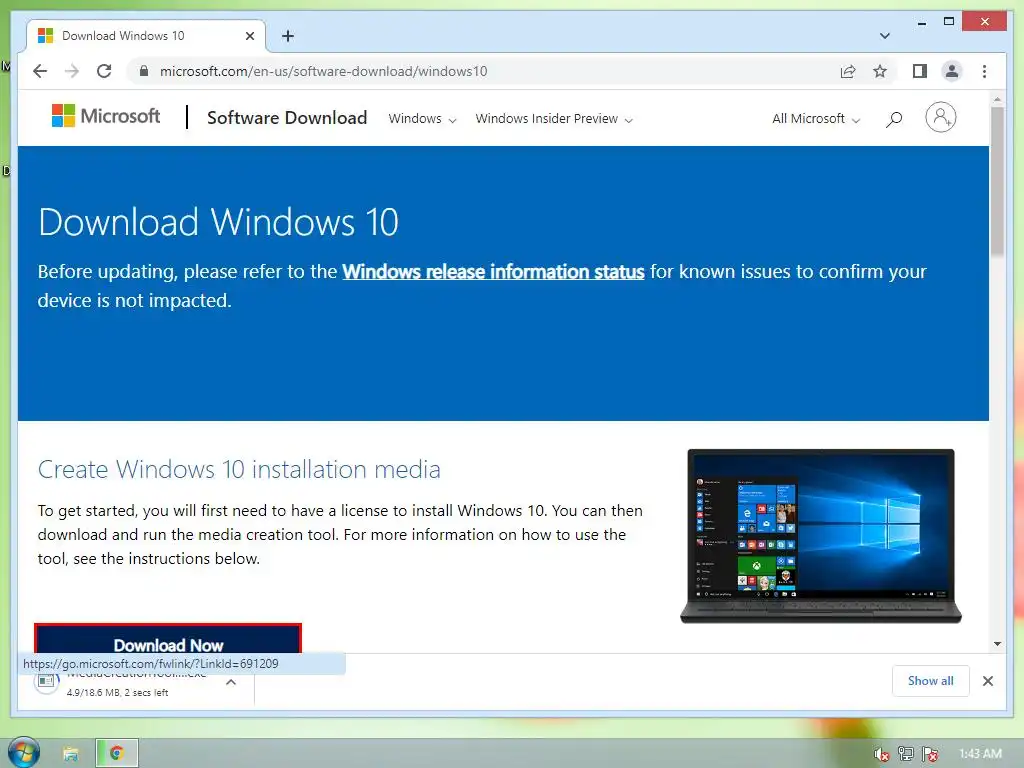This screenshot has height=768, width=1024.
Task: Open the Software Download link
Action: tap(287, 118)
